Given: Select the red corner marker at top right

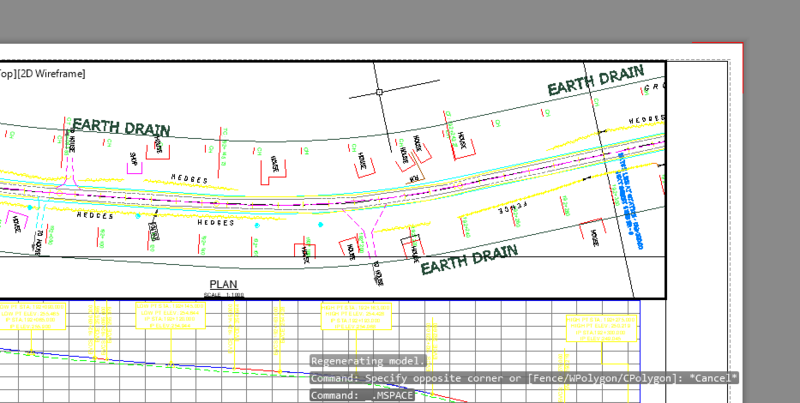Looking at the screenshot, I should point(741,46).
